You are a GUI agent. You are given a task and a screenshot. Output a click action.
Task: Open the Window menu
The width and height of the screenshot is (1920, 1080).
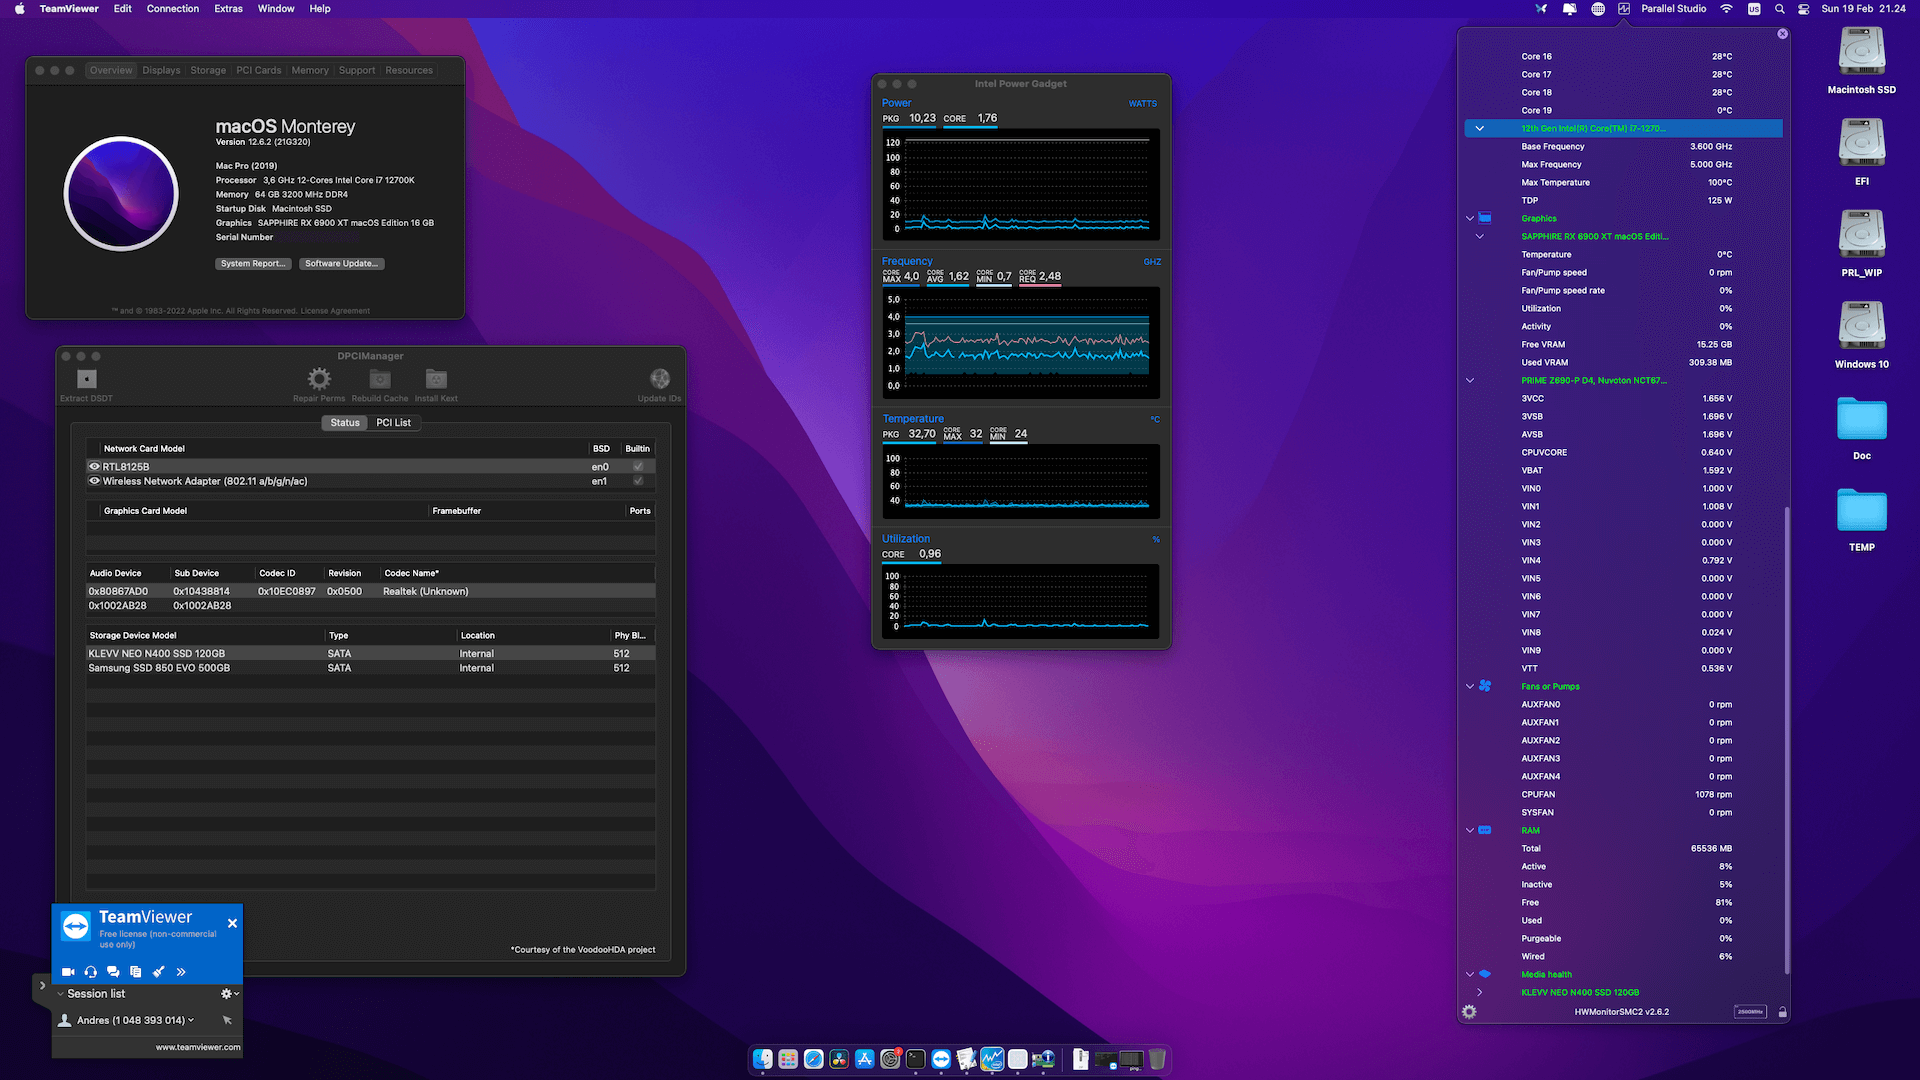(x=276, y=9)
